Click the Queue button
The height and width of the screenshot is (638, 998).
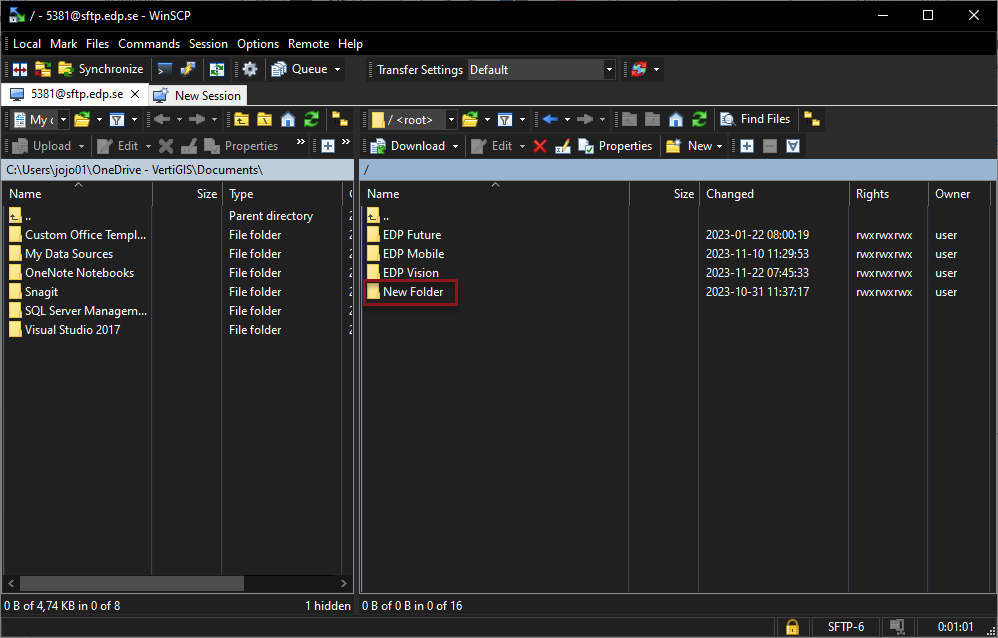click(x=300, y=69)
